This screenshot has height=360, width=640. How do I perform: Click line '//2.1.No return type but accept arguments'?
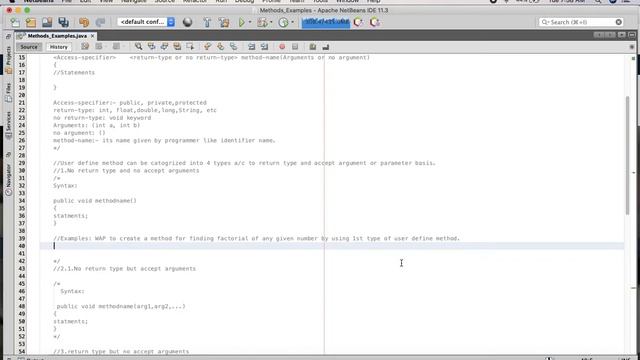click(x=124, y=269)
